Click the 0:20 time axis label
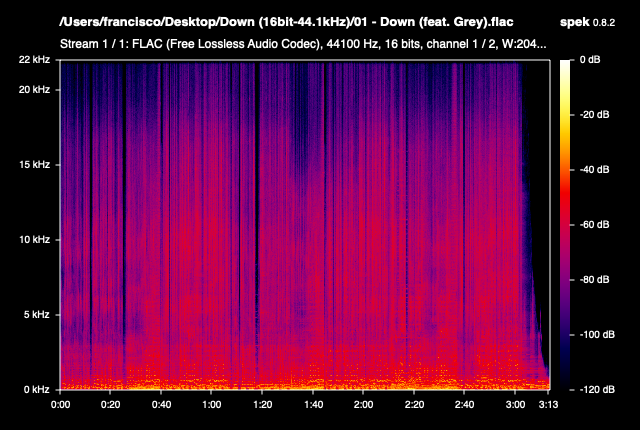Viewport: 640px width, 430px height. 111,405
